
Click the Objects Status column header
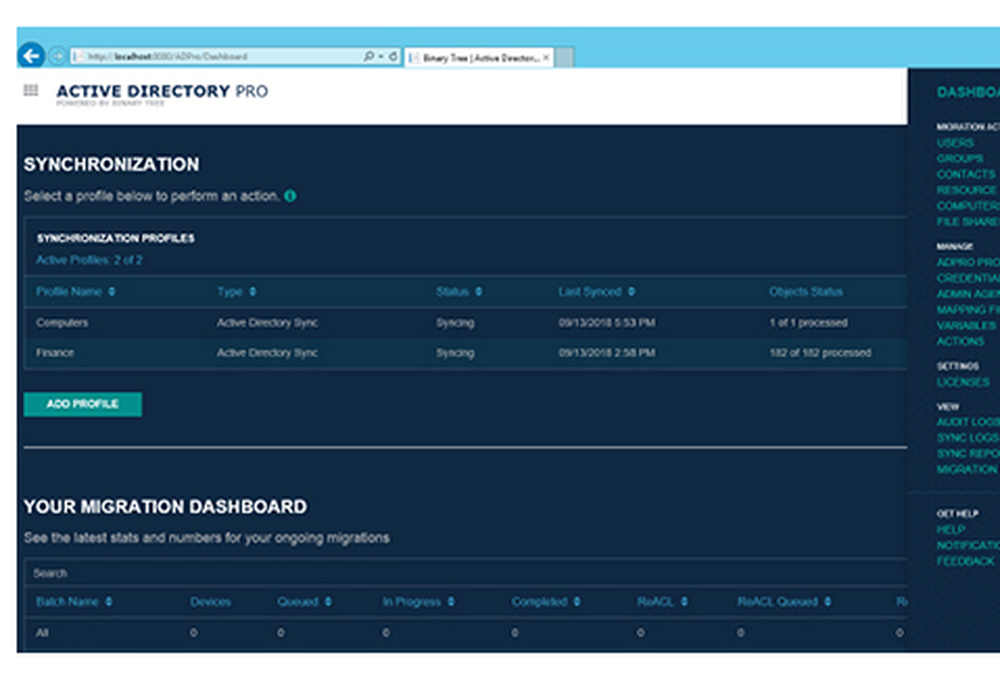(x=805, y=291)
